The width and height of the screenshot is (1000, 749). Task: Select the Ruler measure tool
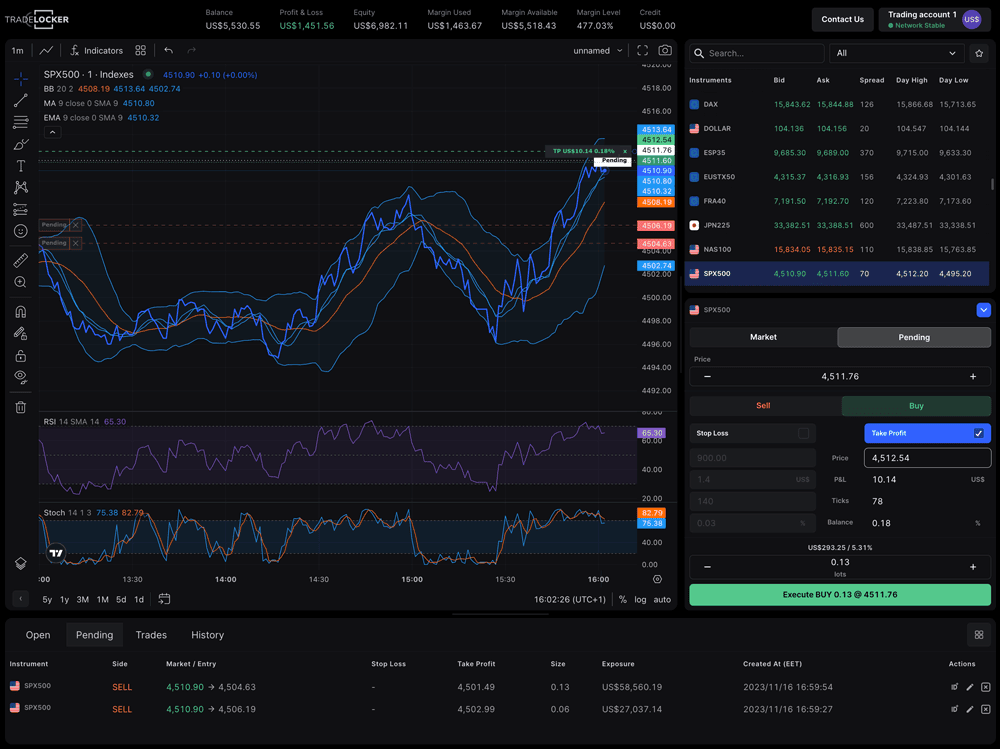(x=21, y=261)
